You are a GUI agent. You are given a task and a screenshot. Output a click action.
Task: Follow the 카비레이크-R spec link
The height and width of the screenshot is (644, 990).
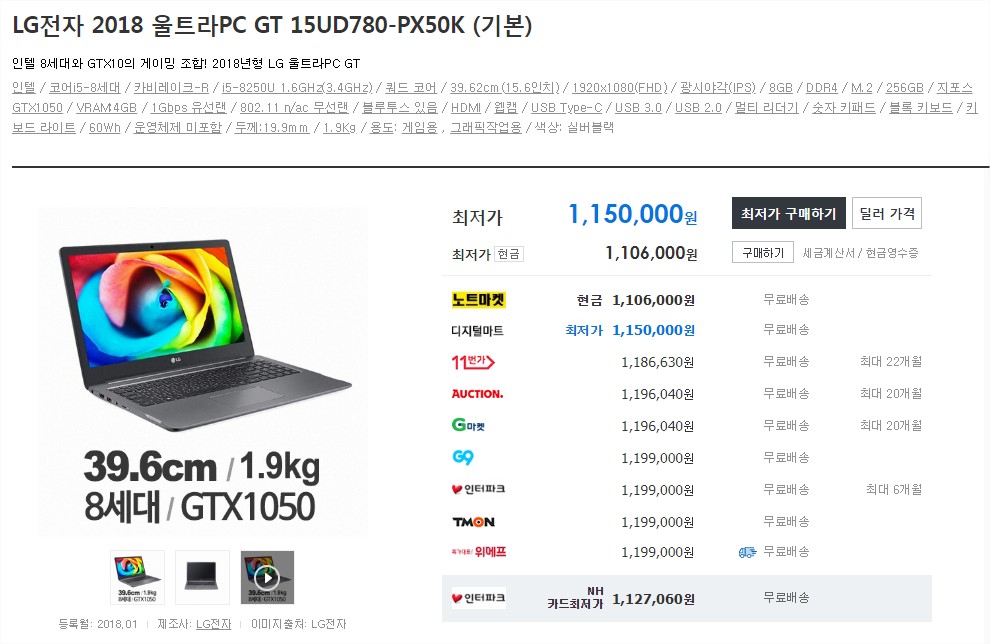coord(171,88)
